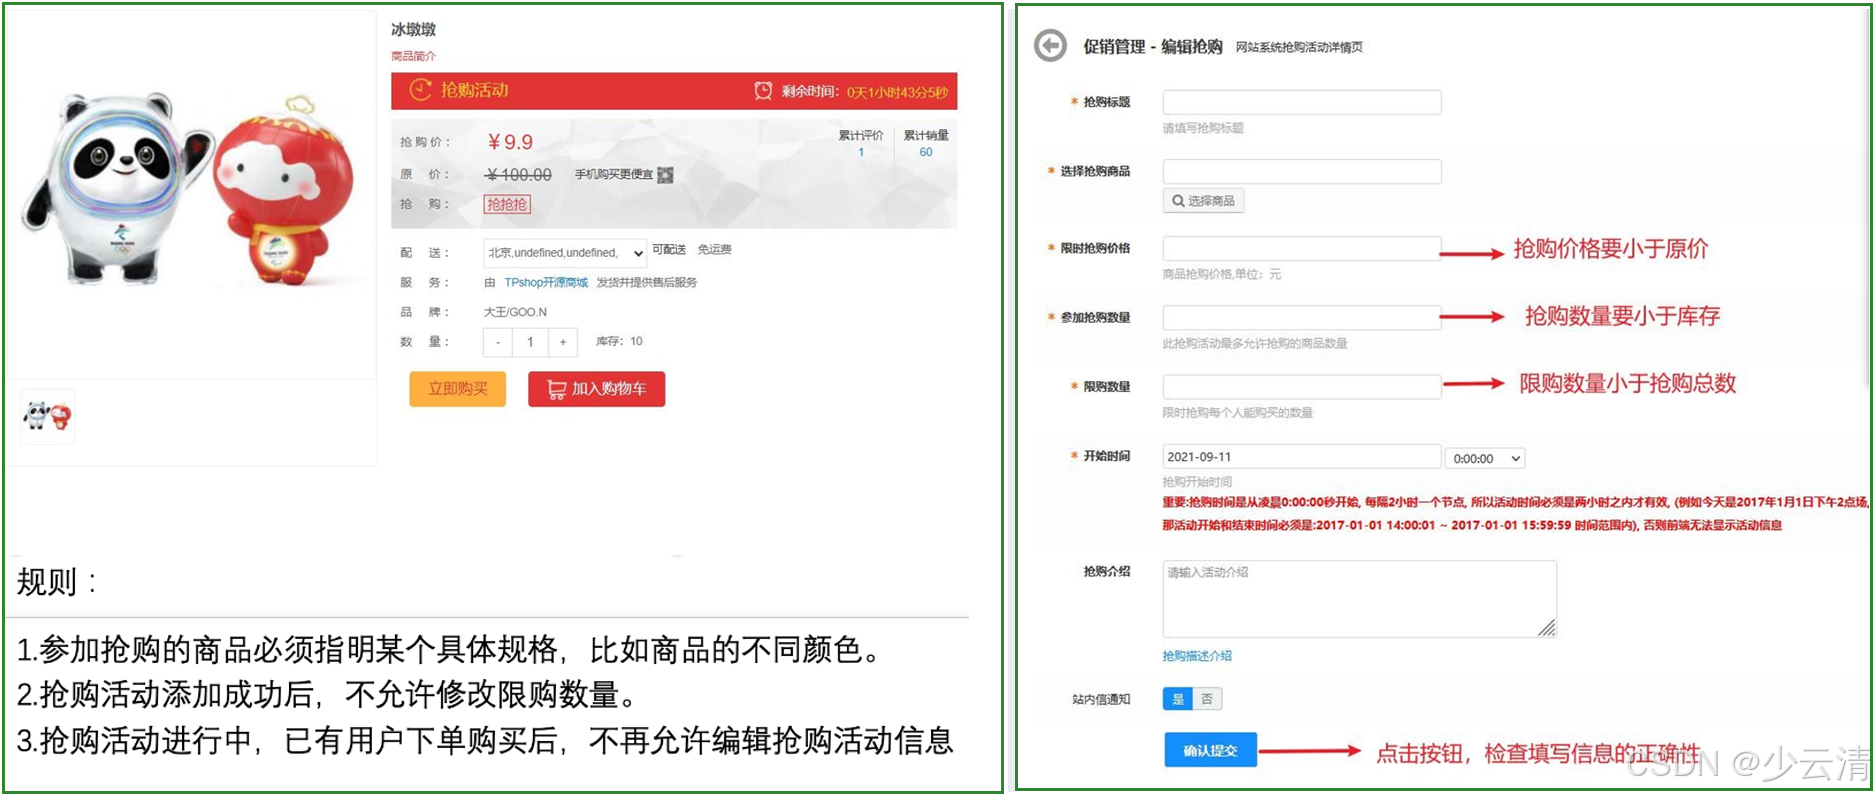Click the 立即购买 button

tap(457, 389)
